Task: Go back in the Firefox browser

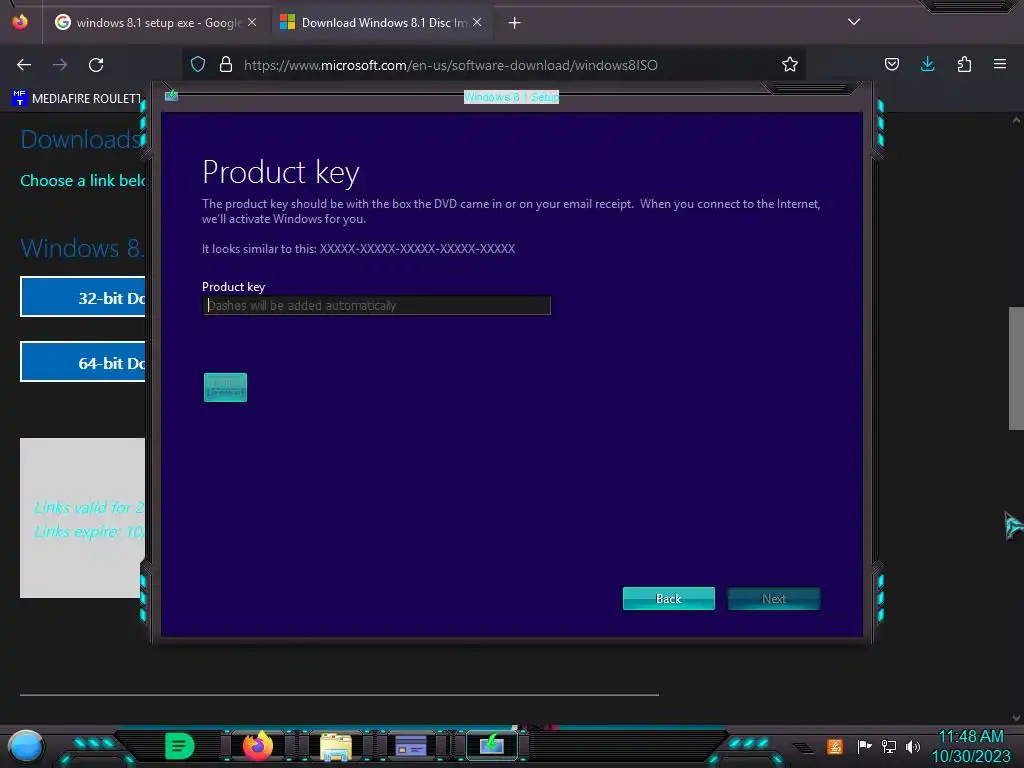Action: 24,65
